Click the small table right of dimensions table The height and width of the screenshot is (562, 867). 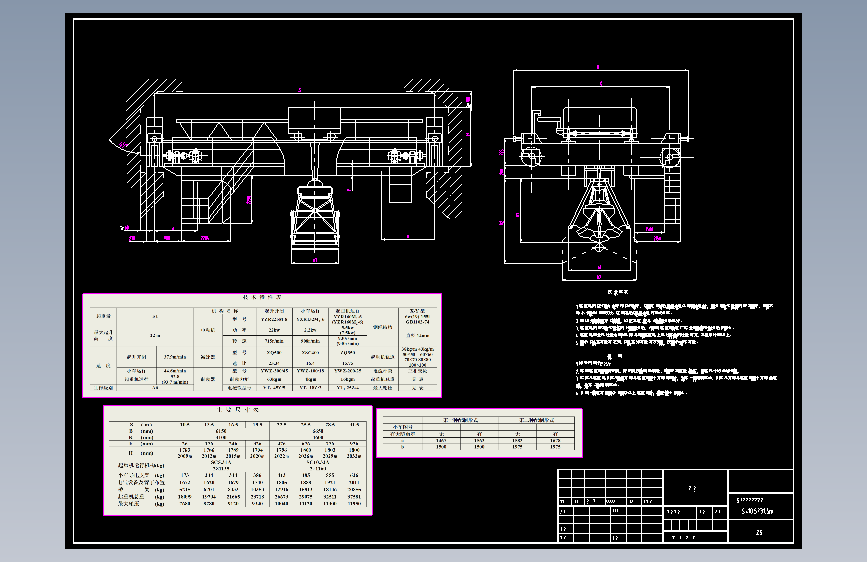tap(479, 433)
